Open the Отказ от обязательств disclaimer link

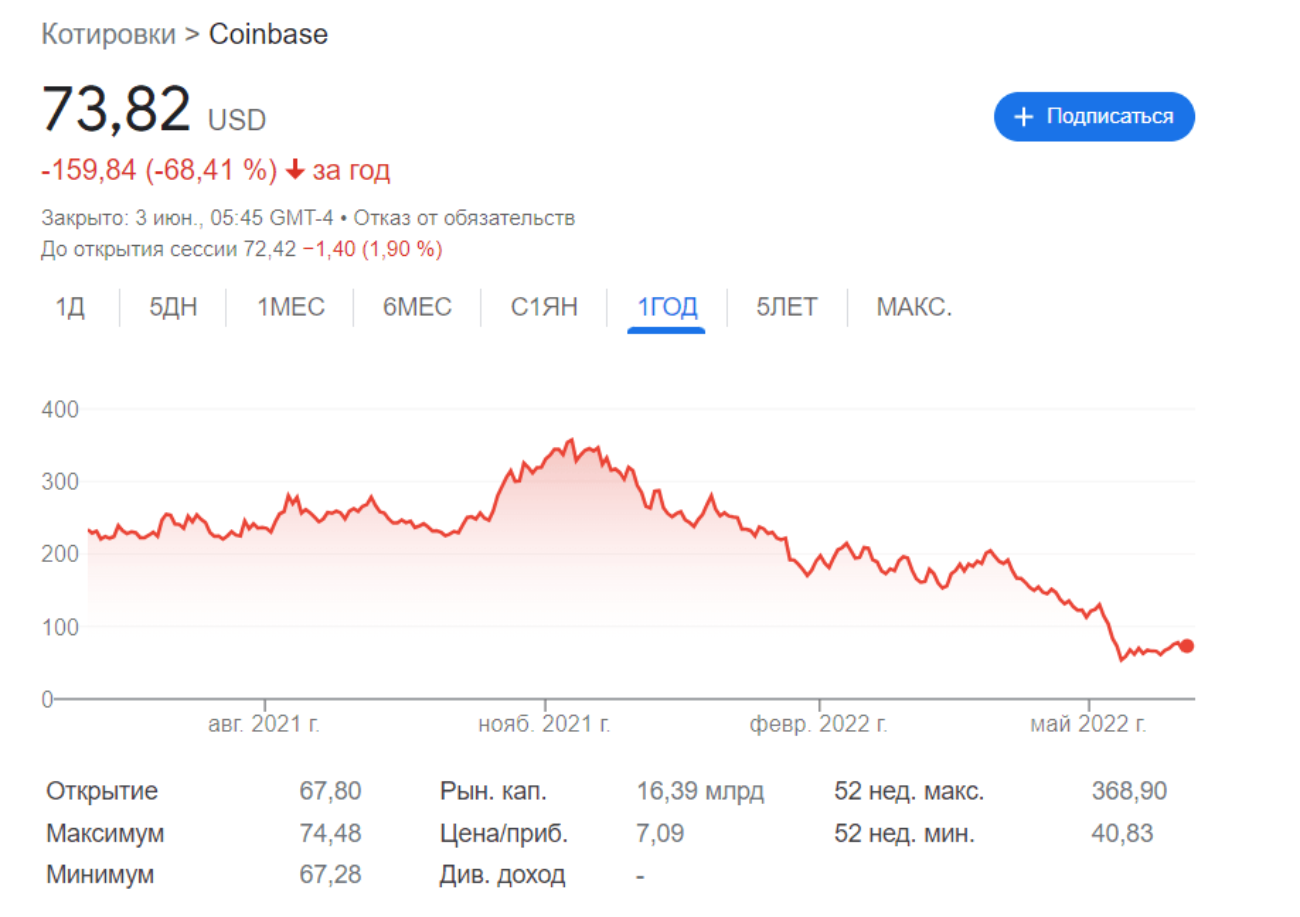[x=468, y=217]
